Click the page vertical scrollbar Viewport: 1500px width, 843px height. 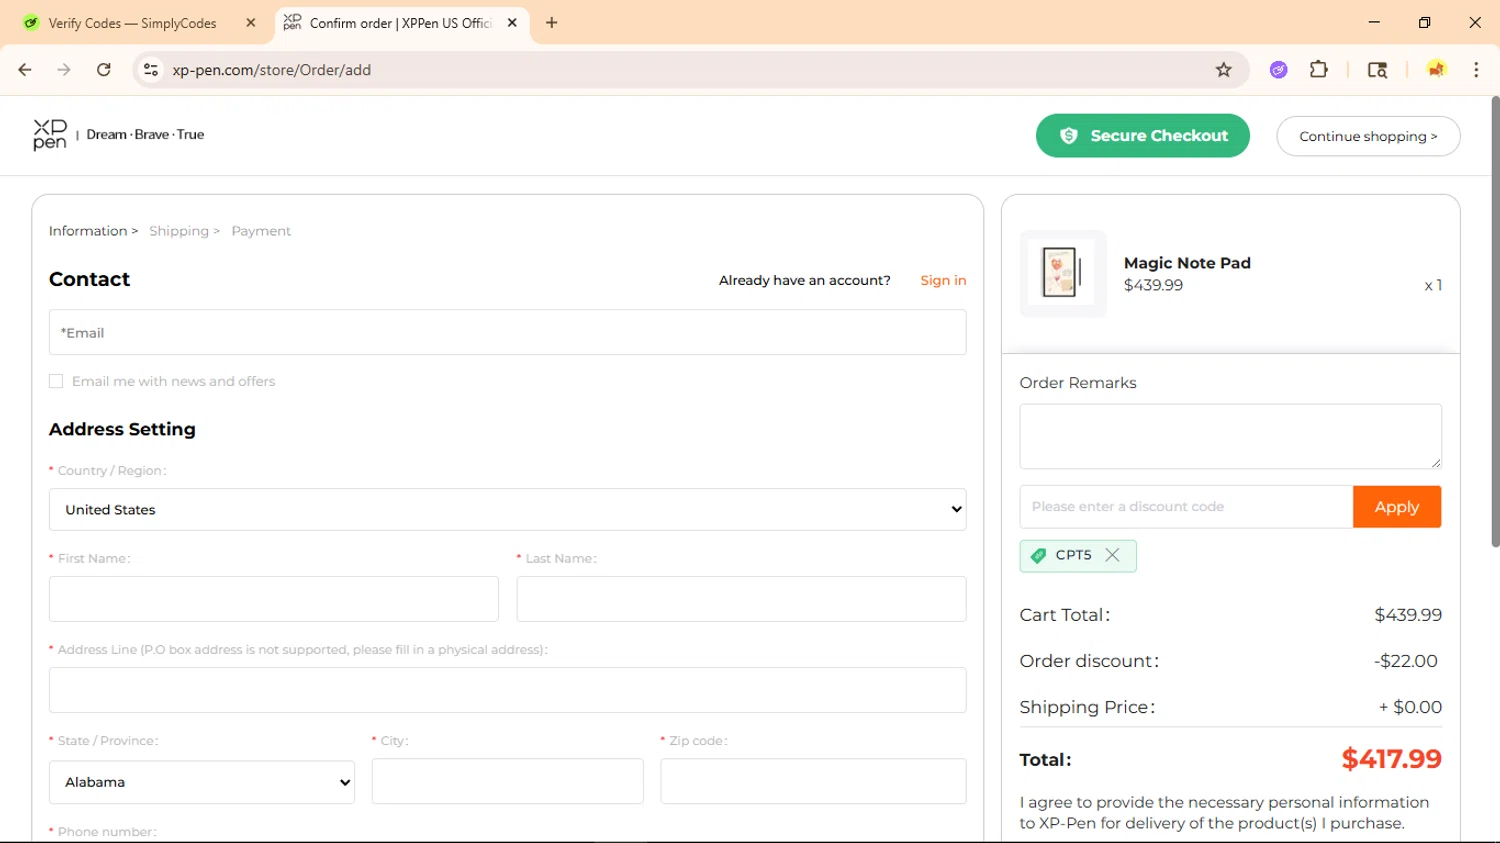coord(1495,322)
